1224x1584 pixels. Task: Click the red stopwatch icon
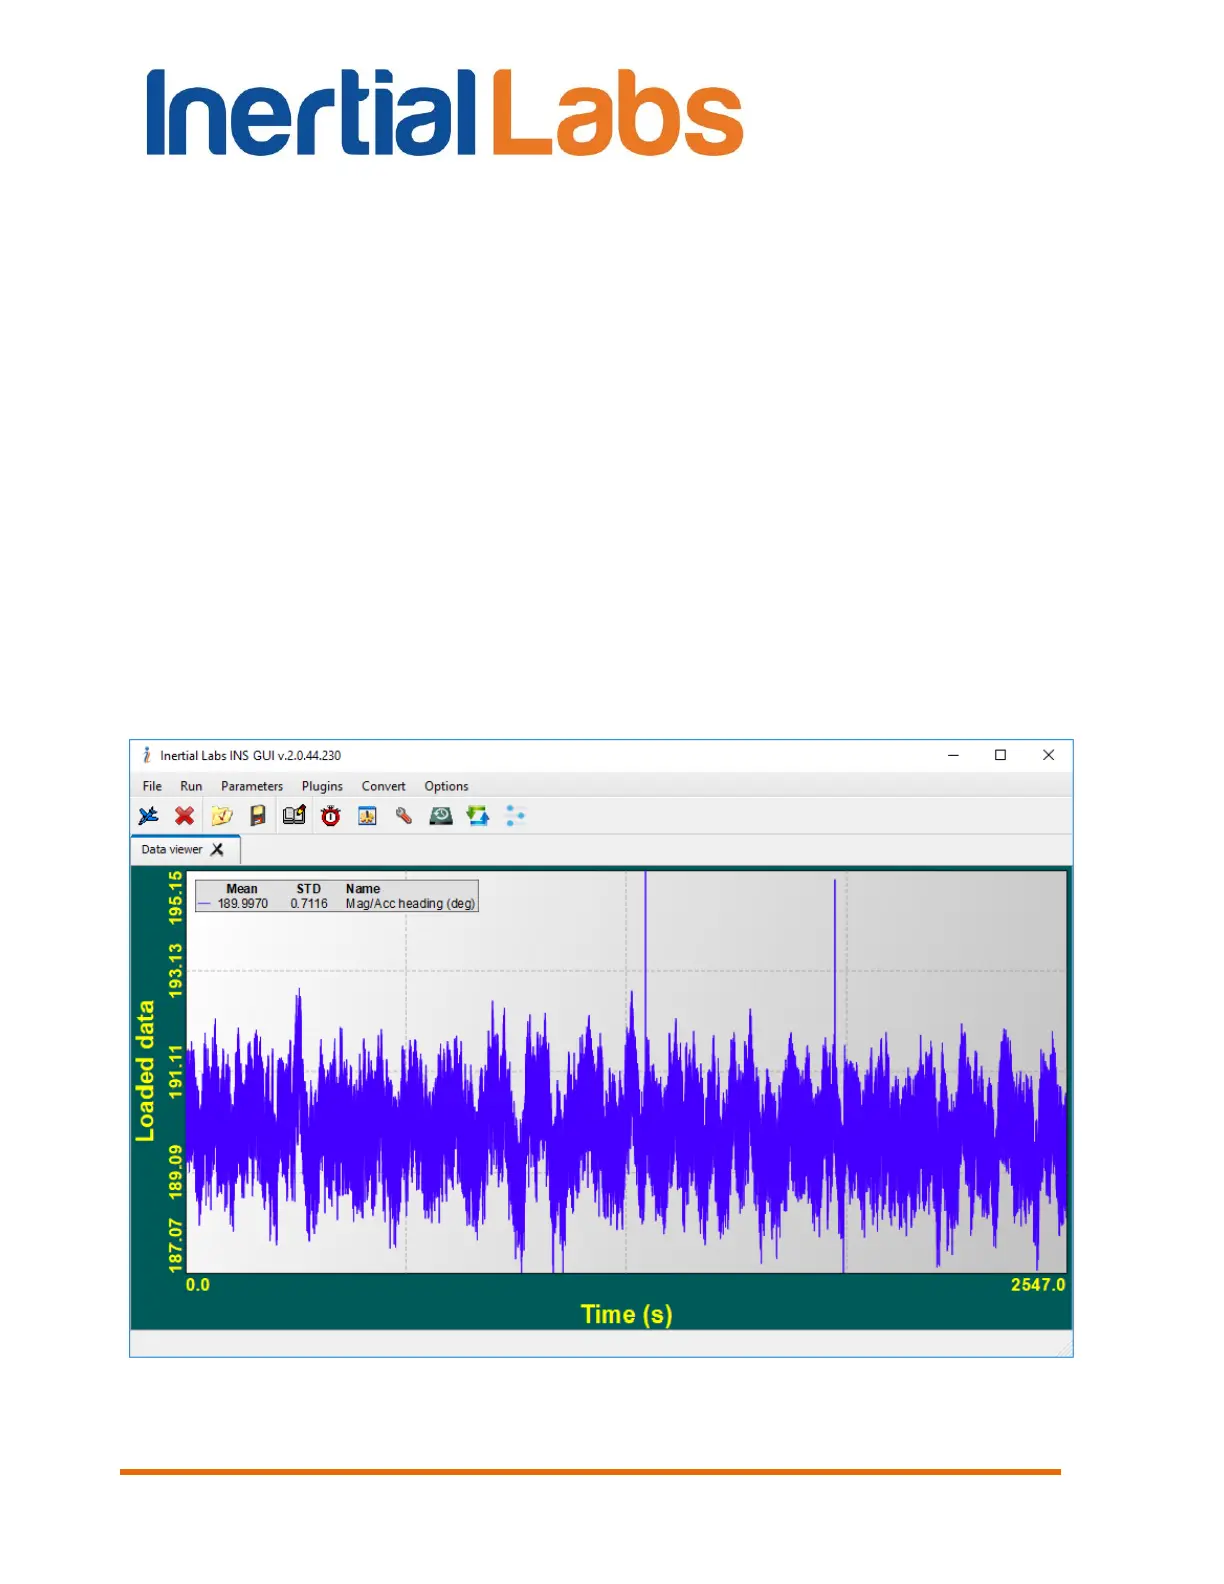coord(331,816)
